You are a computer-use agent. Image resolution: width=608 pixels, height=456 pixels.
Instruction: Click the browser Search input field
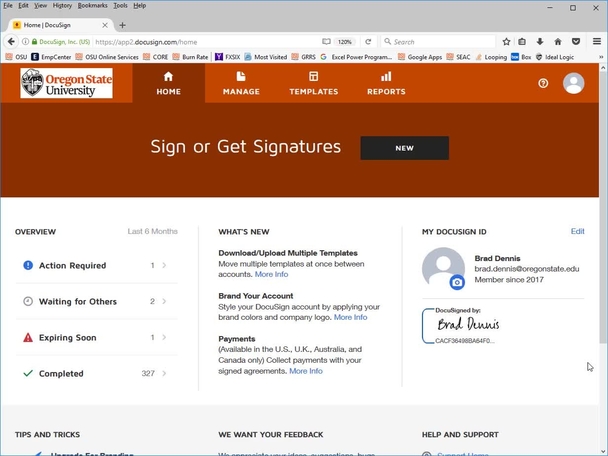[440, 42]
